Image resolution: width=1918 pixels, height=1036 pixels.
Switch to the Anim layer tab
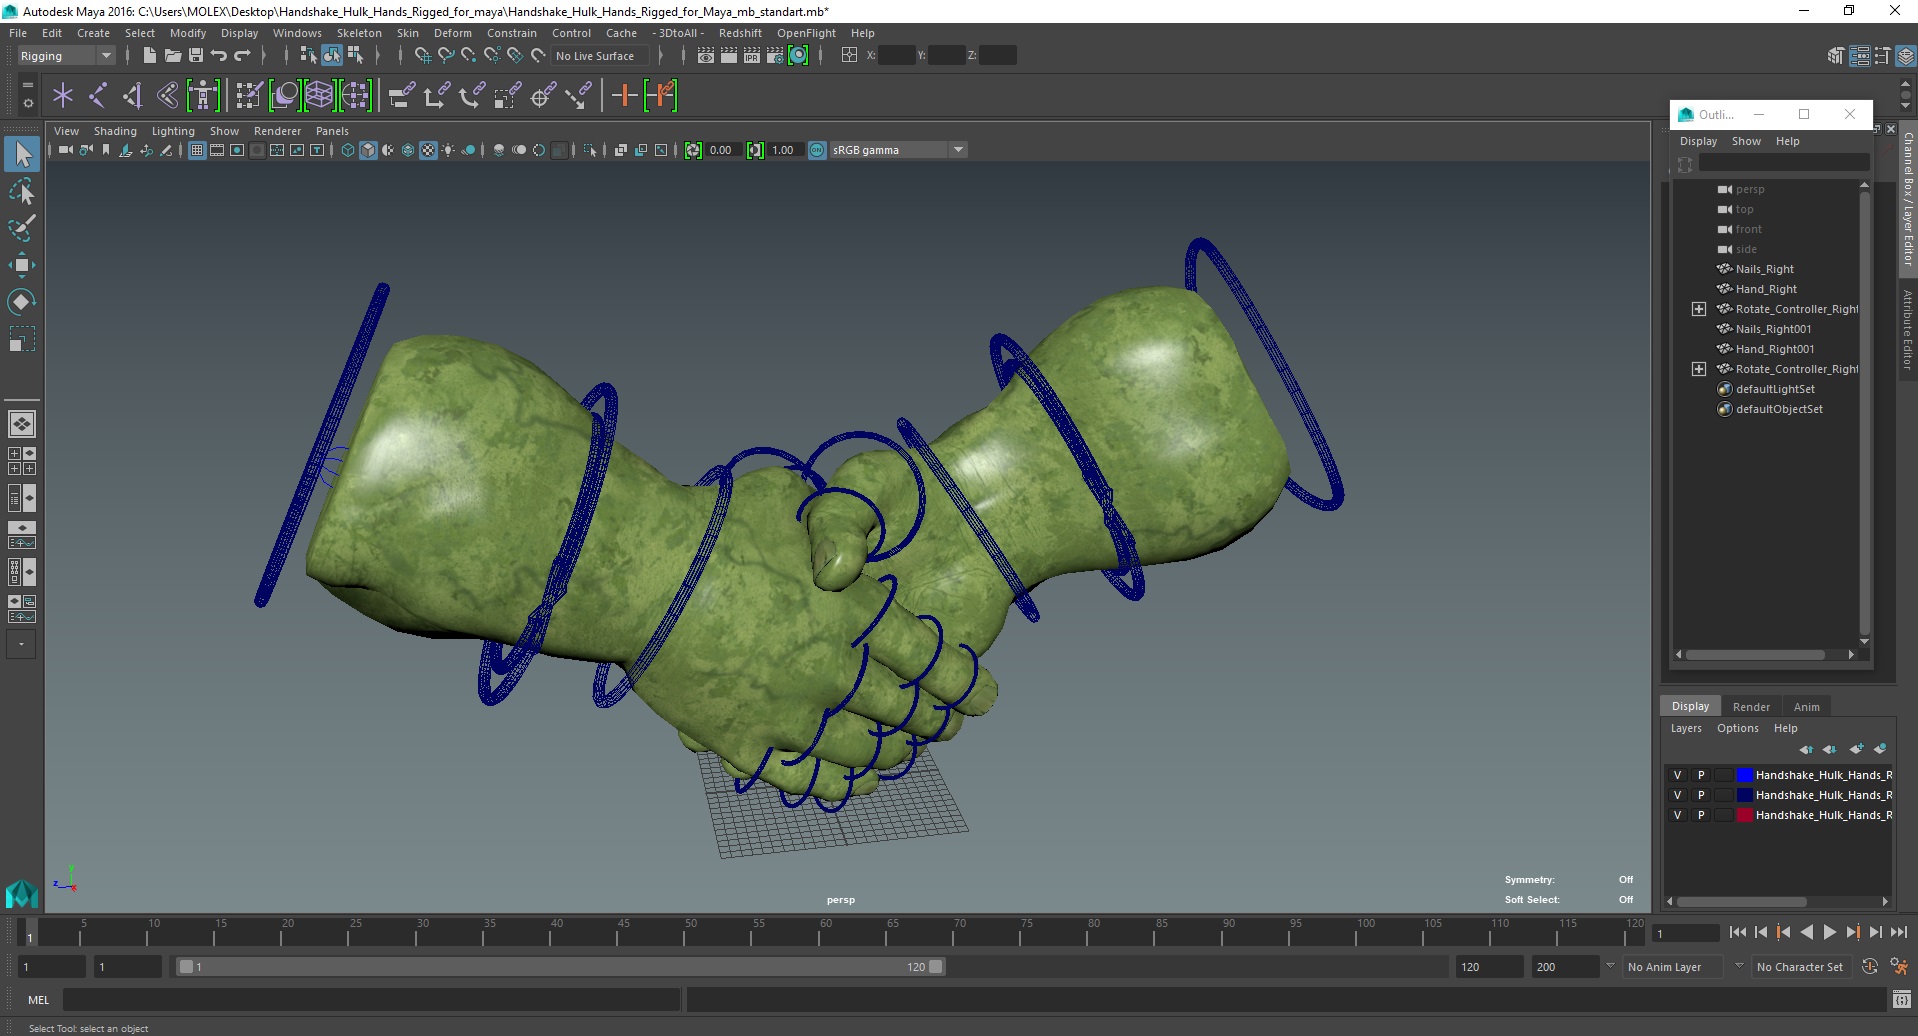(1806, 707)
